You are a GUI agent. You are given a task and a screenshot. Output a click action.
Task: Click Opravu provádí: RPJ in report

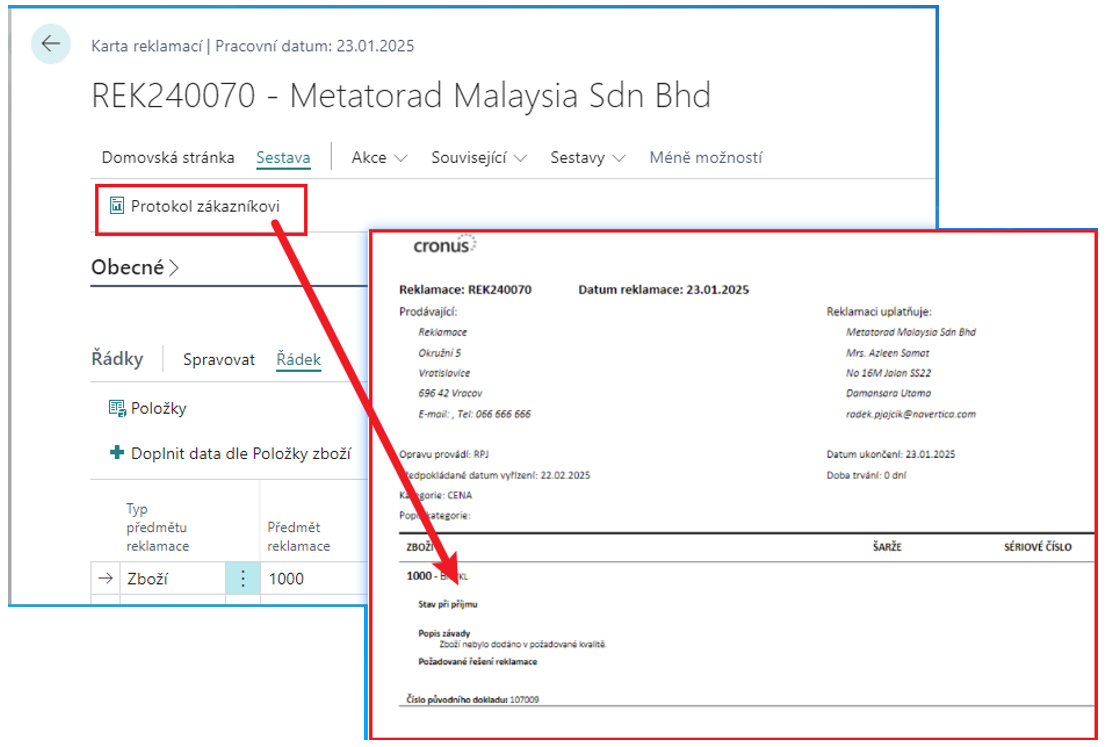coord(444,455)
